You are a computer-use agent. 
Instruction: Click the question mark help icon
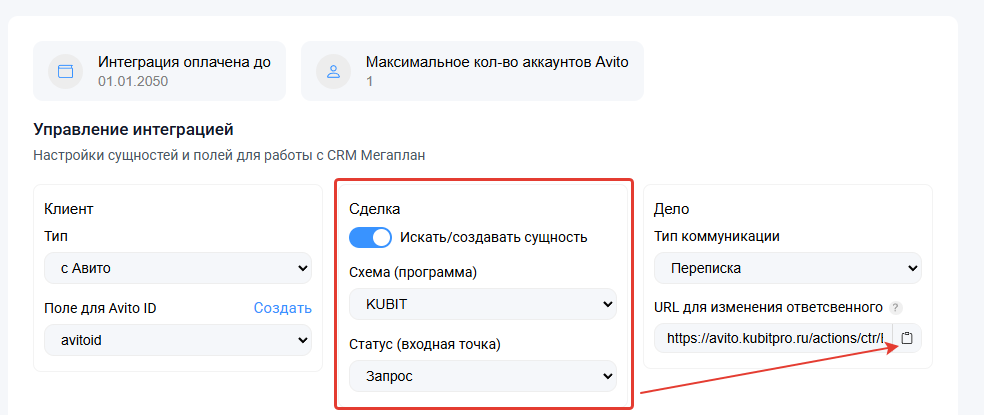pyautogui.click(x=896, y=308)
